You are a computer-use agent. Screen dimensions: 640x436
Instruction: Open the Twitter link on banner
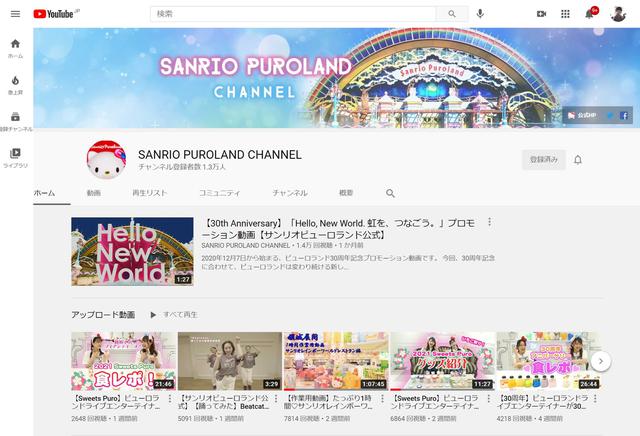click(610, 116)
